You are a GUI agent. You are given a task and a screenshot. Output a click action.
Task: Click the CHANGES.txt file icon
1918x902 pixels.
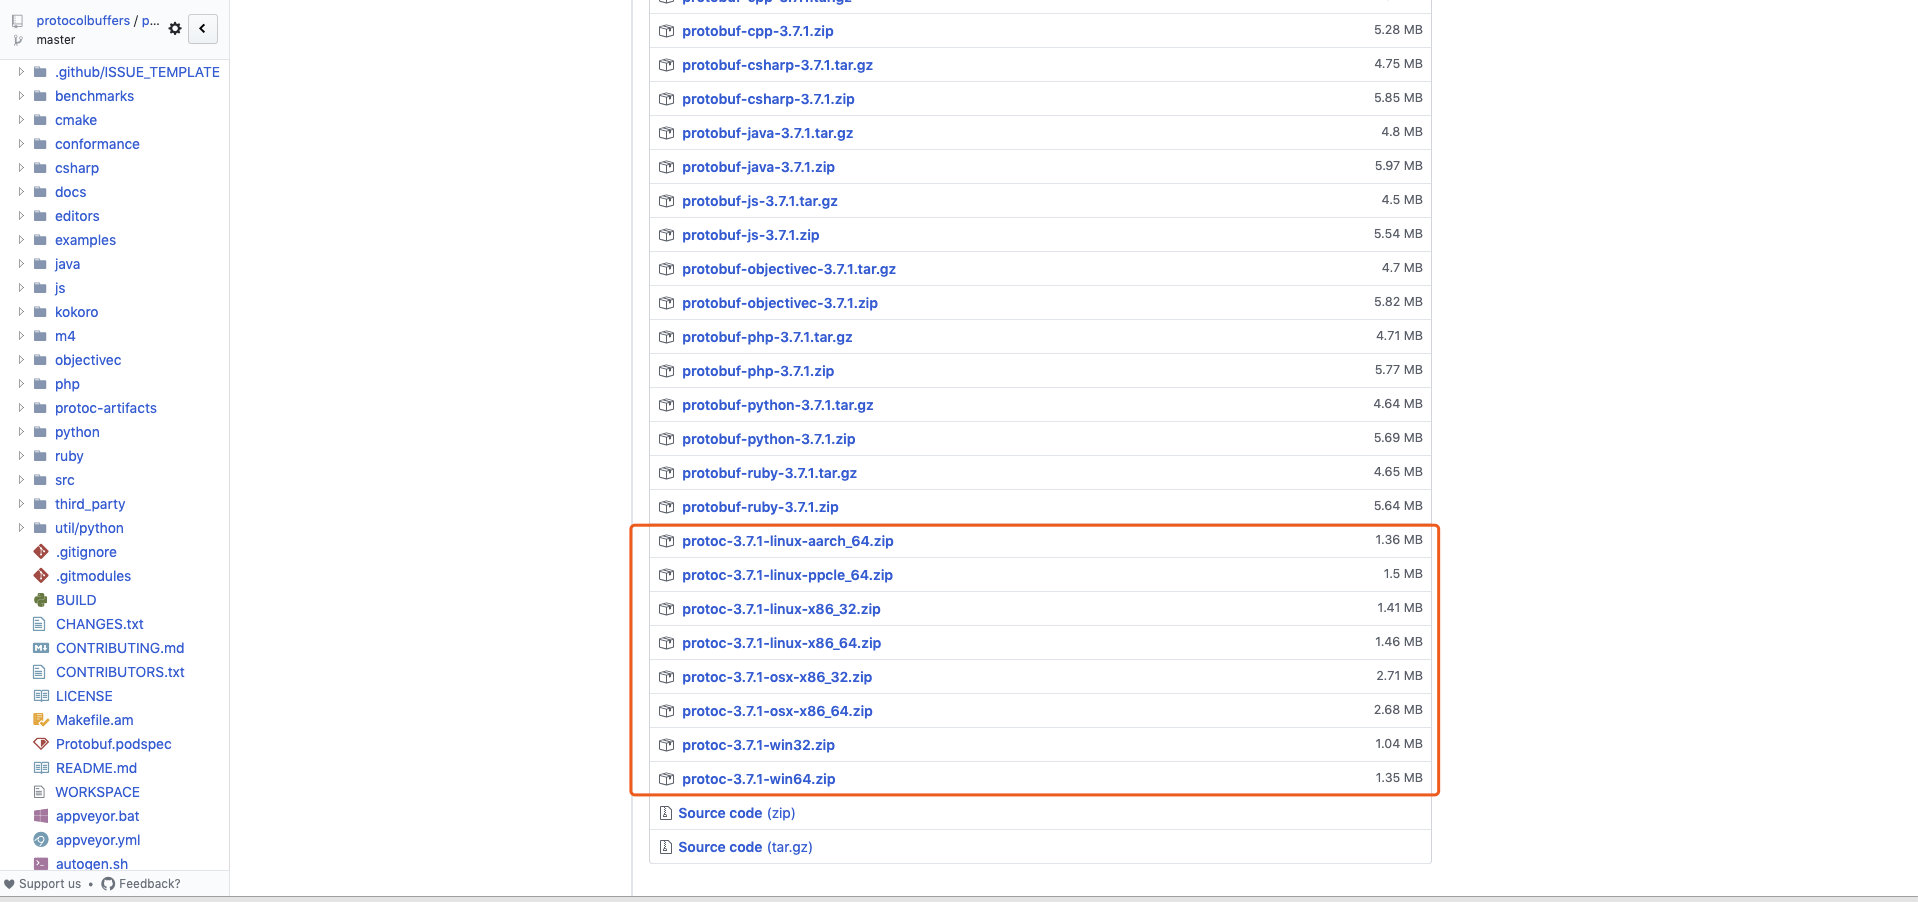[40, 624]
